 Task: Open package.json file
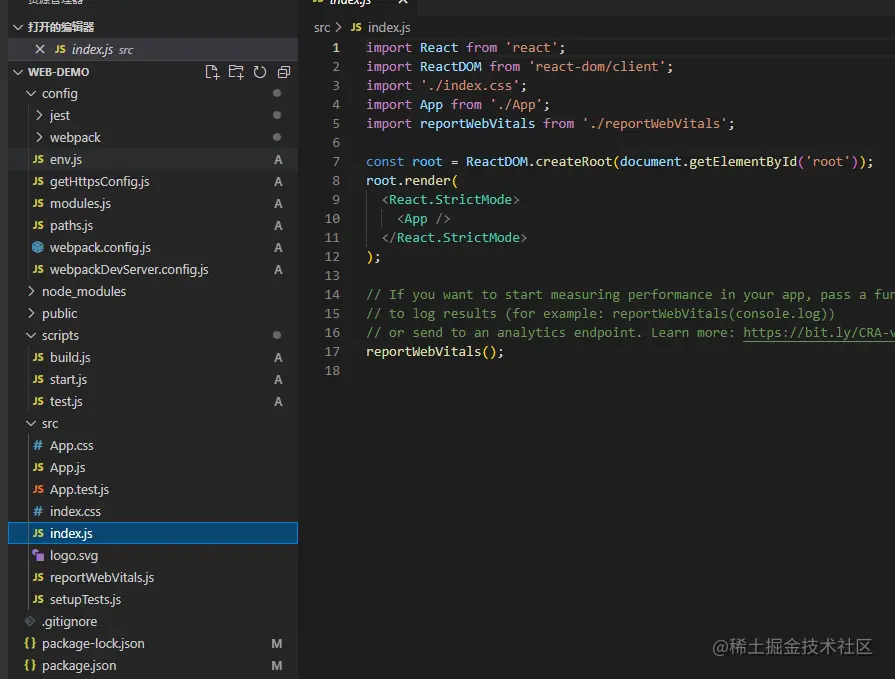click(x=153, y=665)
